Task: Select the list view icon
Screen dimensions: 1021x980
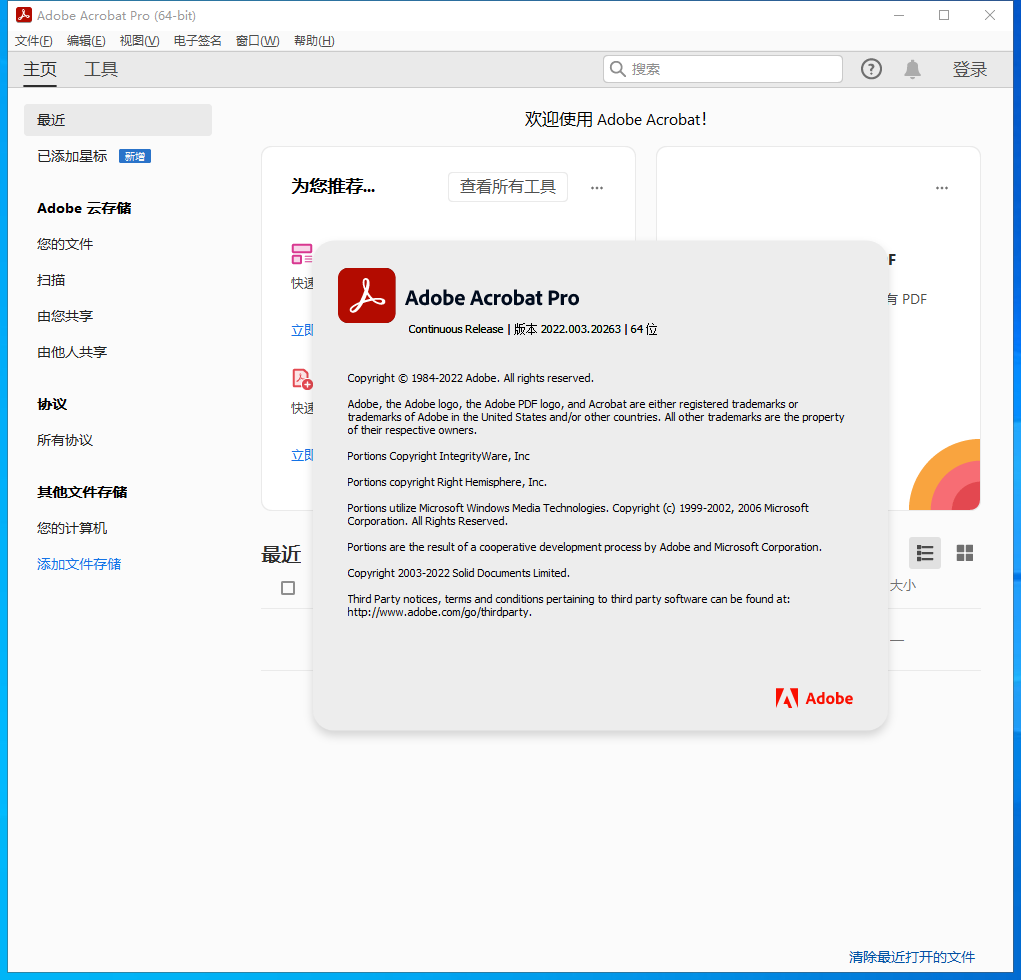Action: [924, 553]
